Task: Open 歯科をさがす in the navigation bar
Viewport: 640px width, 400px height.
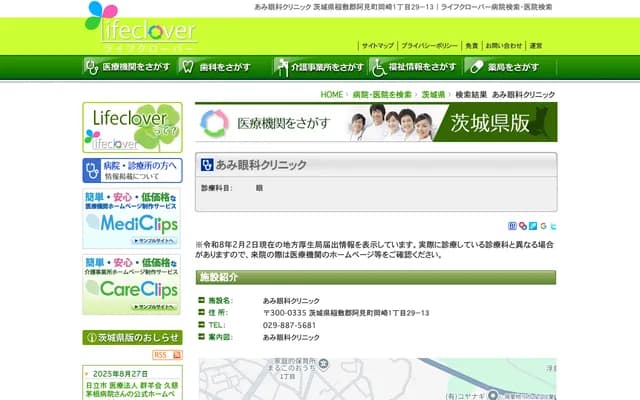Action: pos(215,67)
